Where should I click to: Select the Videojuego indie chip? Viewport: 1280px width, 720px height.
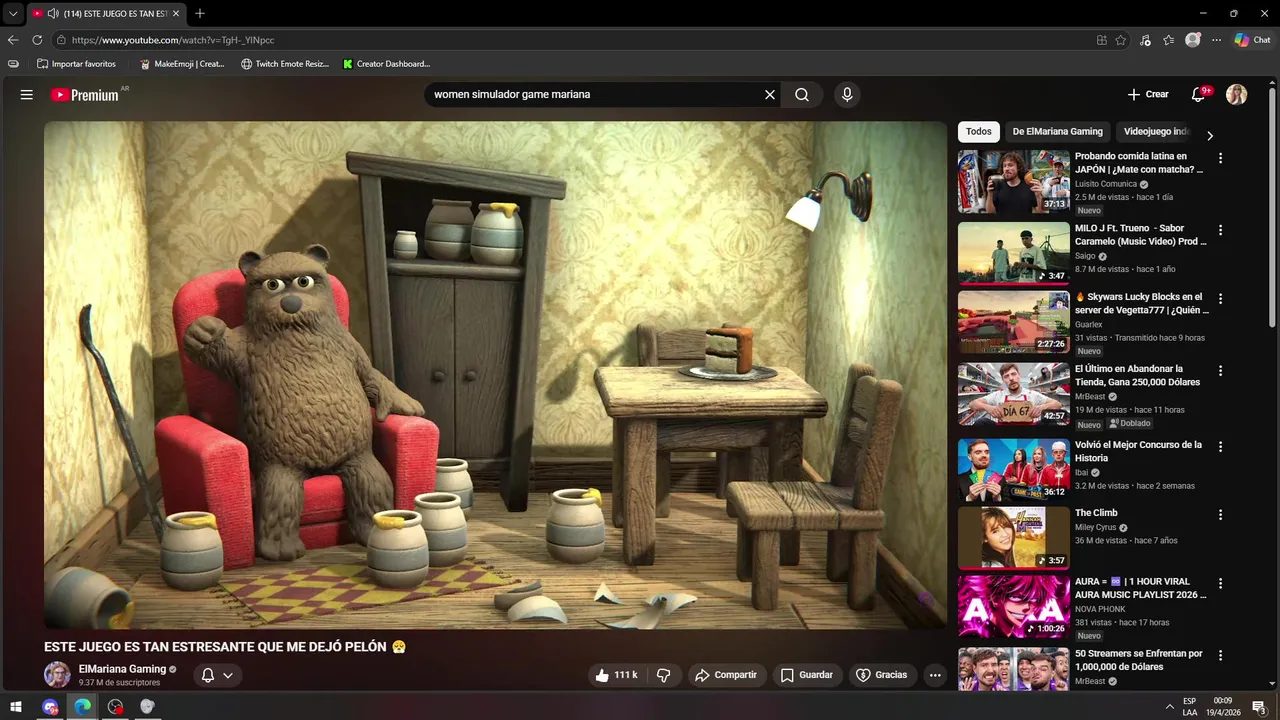pos(1156,132)
